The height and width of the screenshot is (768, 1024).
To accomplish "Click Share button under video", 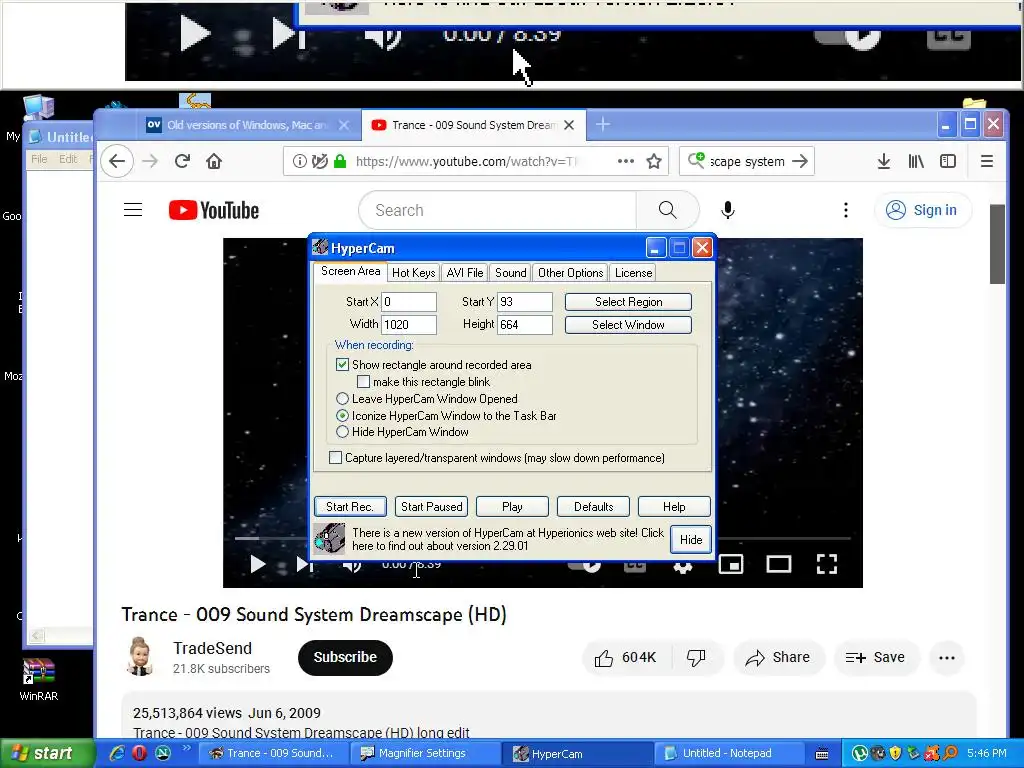I will 778,658.
